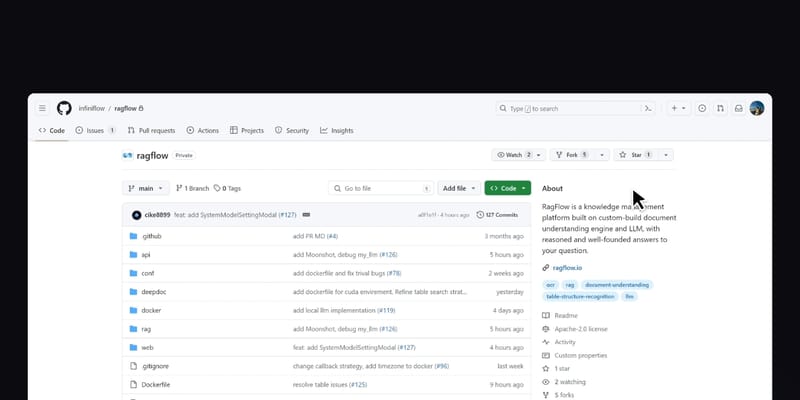This screenshot has height=400, width=800.
Task: Switch to the Issues tab
Action: (x=95, y=131)
